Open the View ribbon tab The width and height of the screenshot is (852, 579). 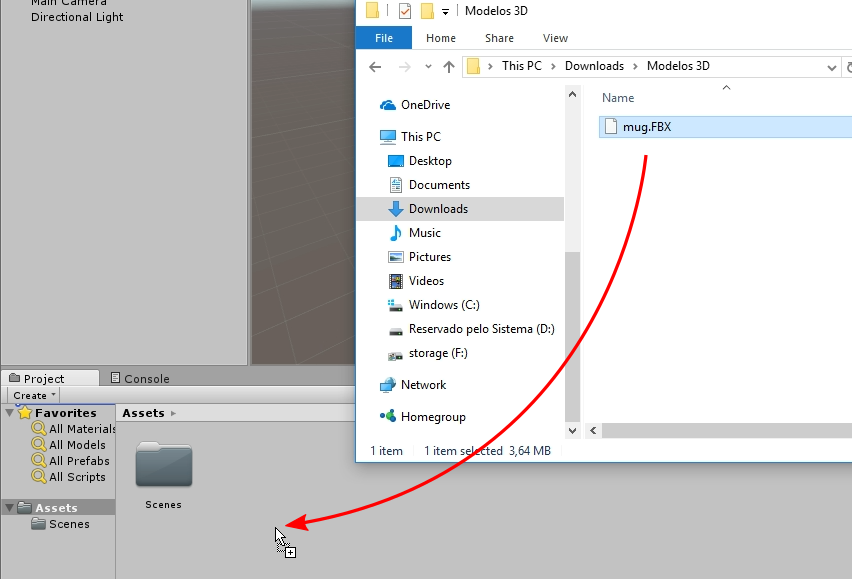coord(555,38)
